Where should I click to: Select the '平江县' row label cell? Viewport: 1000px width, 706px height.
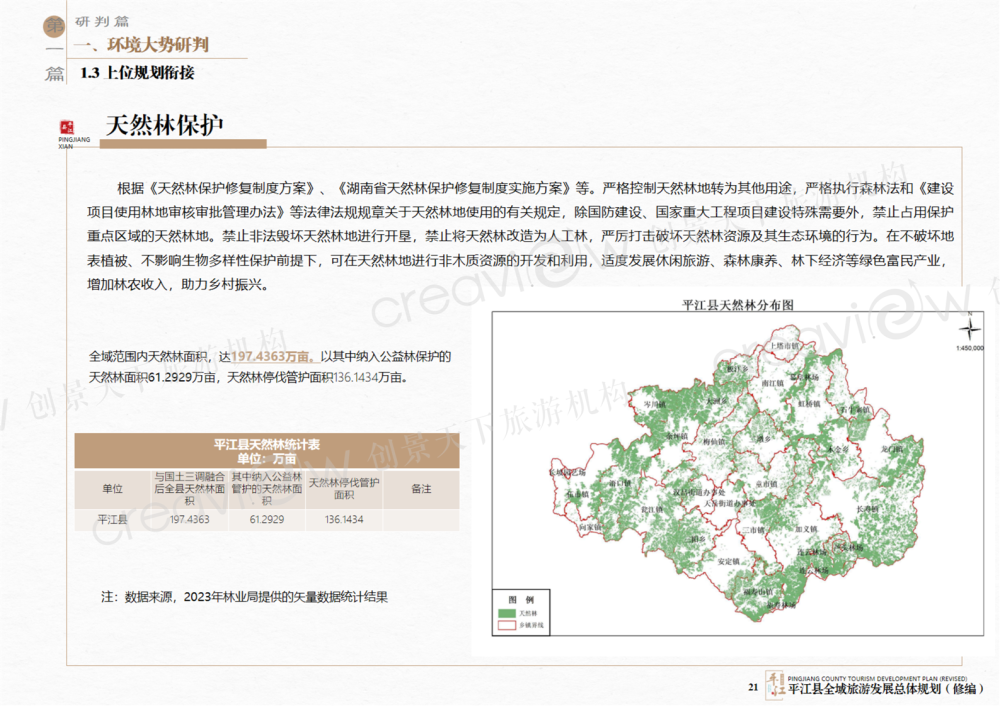click(112, 520)
